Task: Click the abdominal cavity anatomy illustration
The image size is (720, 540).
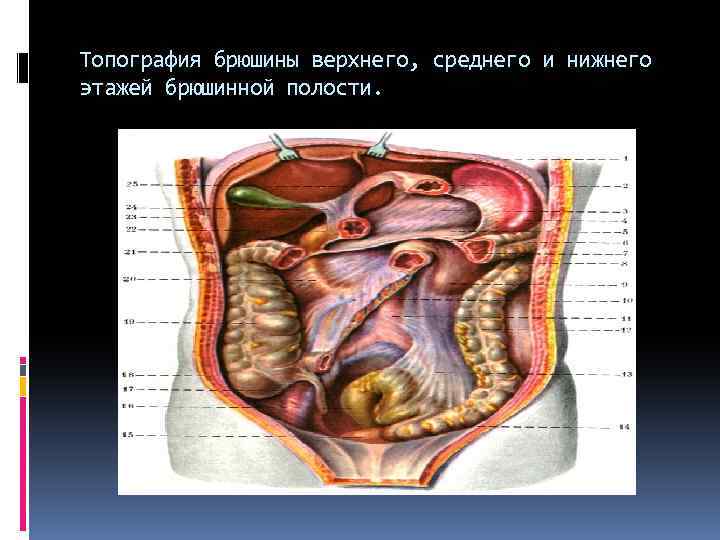Action: click(x=377, y=312)
